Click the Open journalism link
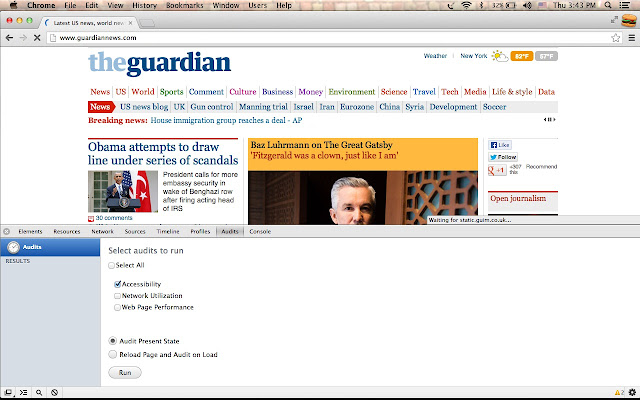This screenshot has width=640, height=400. click(x=518, y=198)
